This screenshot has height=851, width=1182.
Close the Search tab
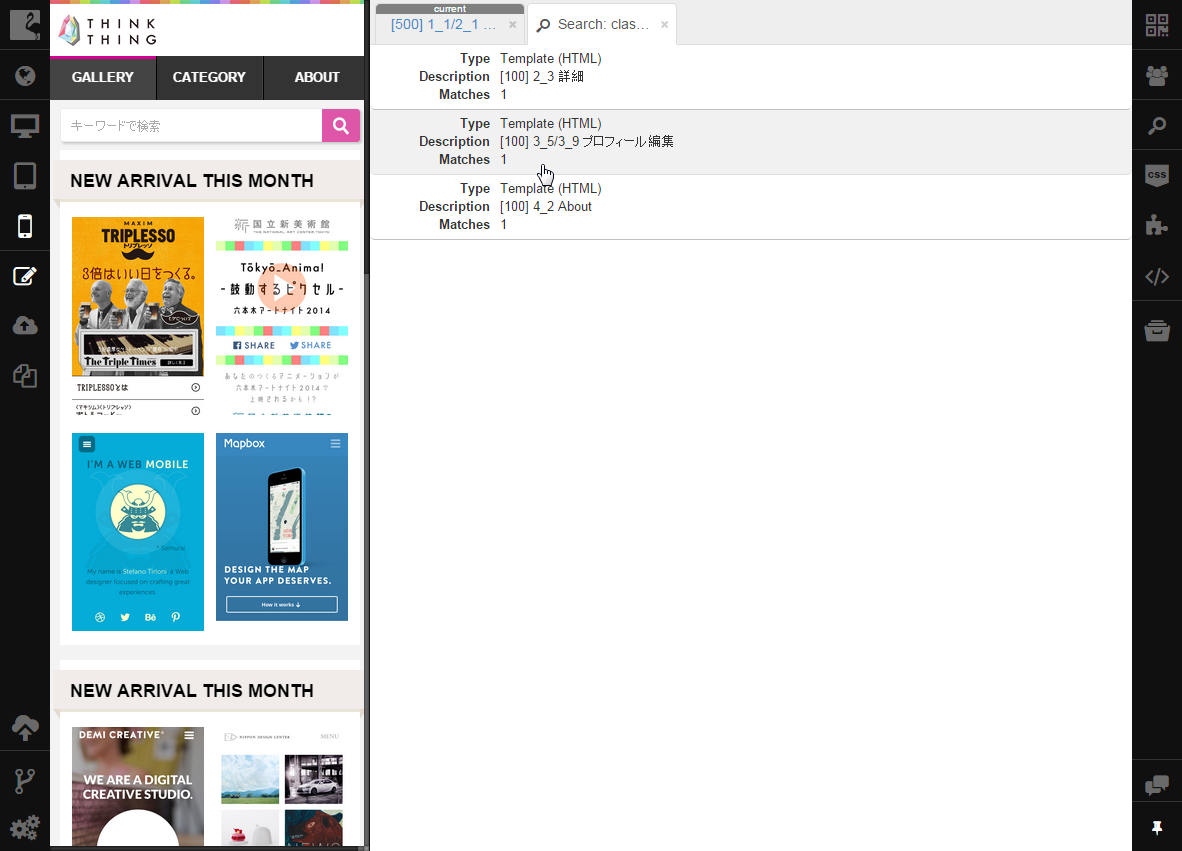pos(665,25)
